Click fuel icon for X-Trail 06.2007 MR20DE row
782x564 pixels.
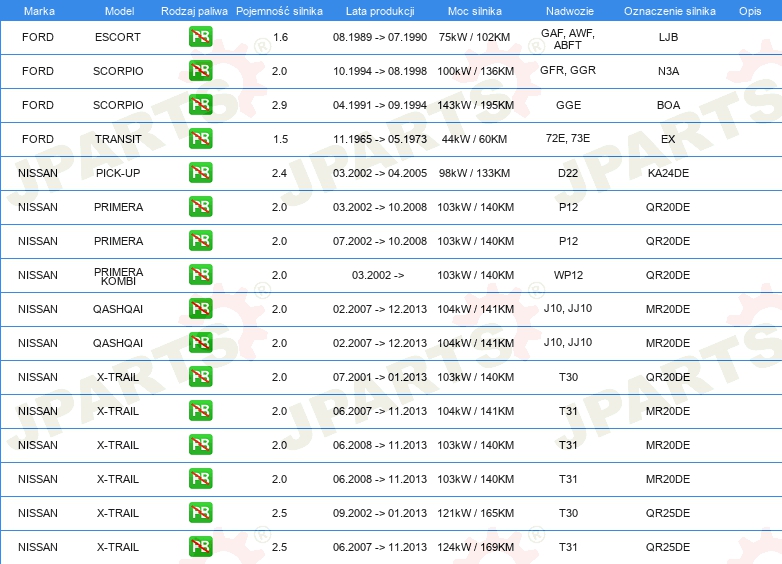point(200,410)
